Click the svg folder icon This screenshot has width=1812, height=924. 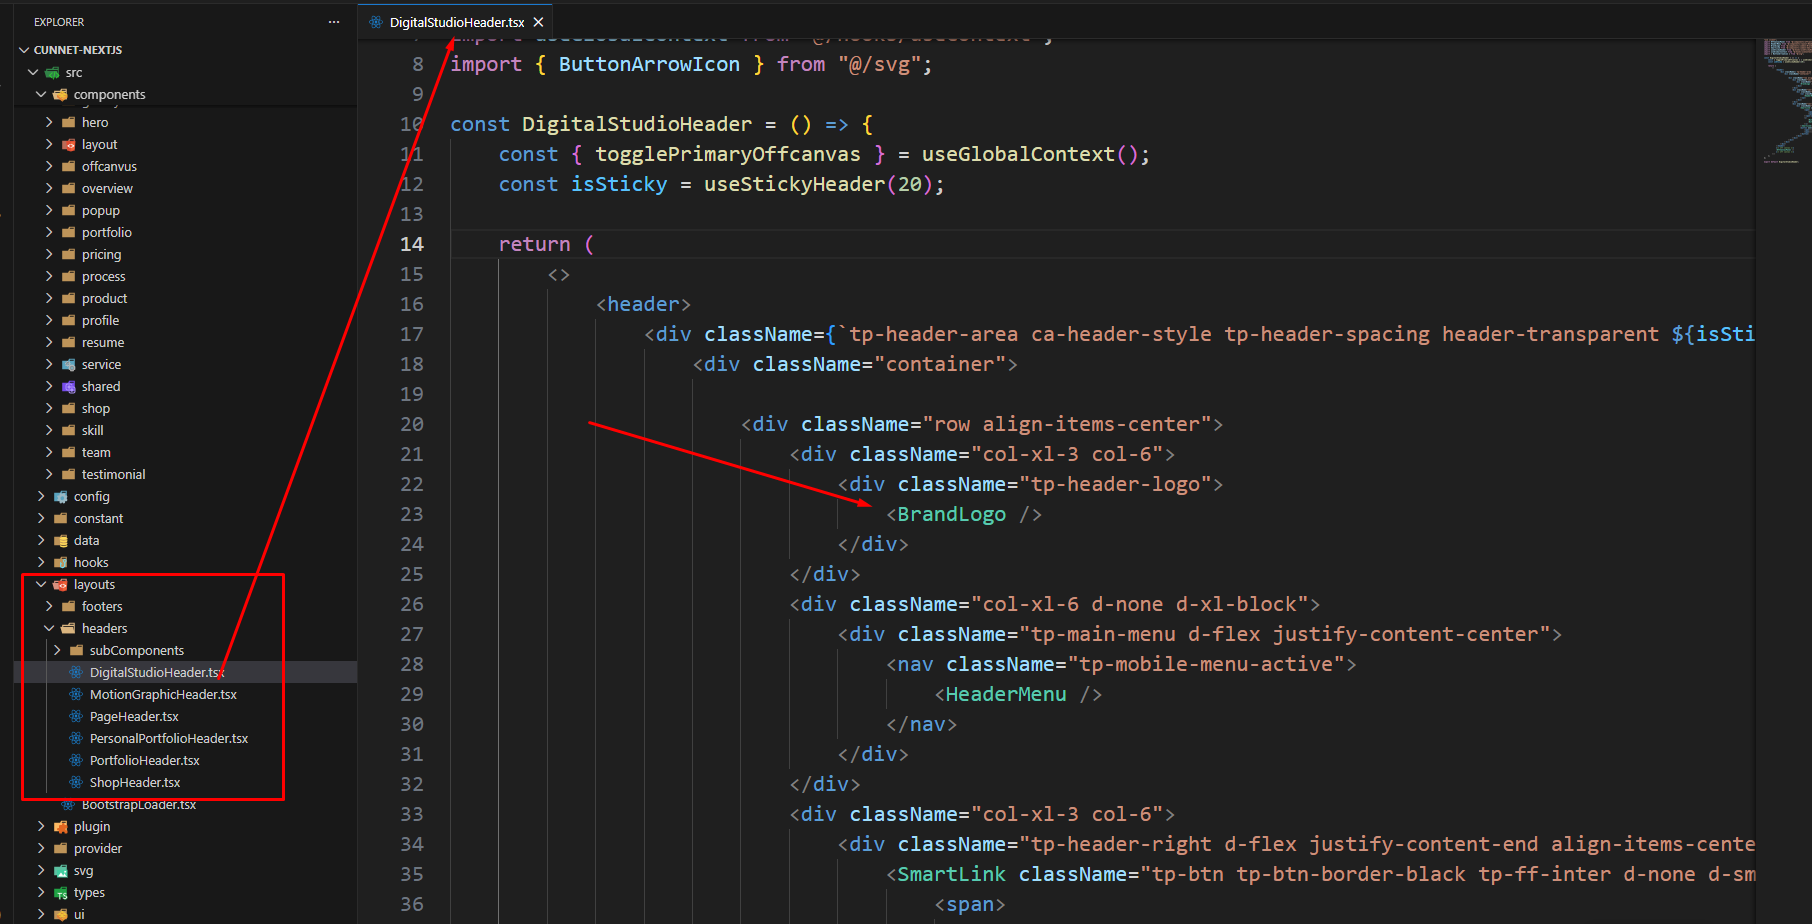[x=60, y=871]
